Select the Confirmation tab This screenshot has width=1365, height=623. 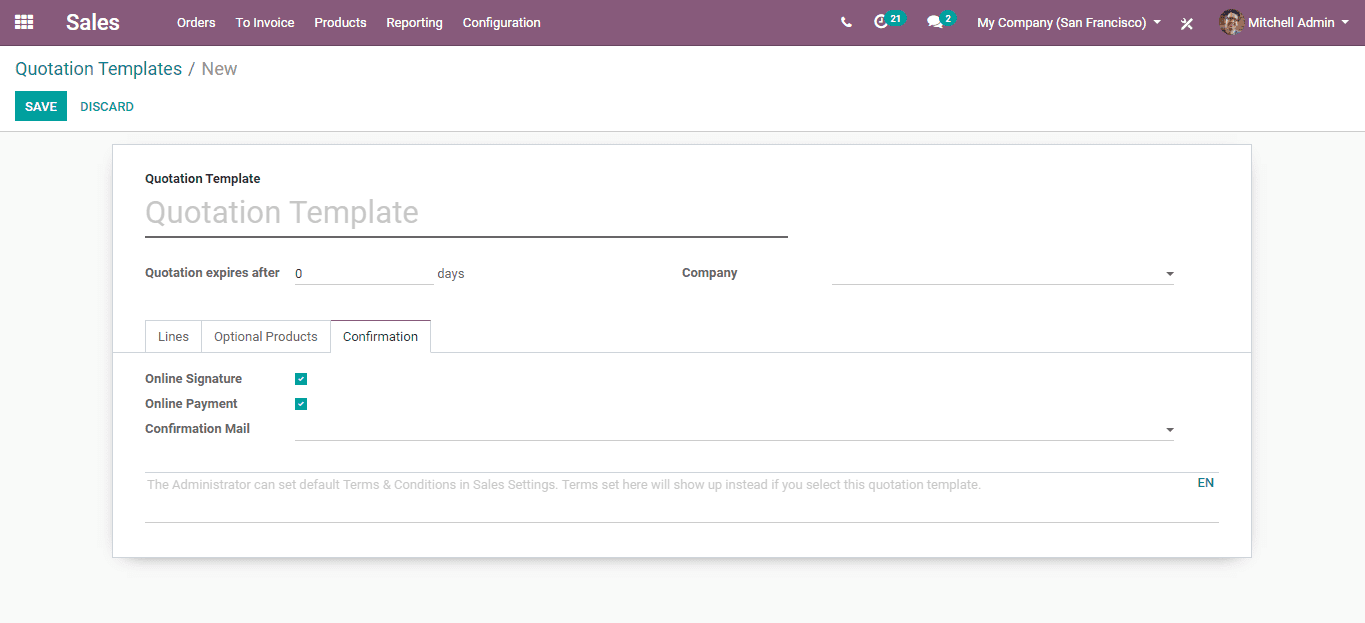tap(381, 337)
